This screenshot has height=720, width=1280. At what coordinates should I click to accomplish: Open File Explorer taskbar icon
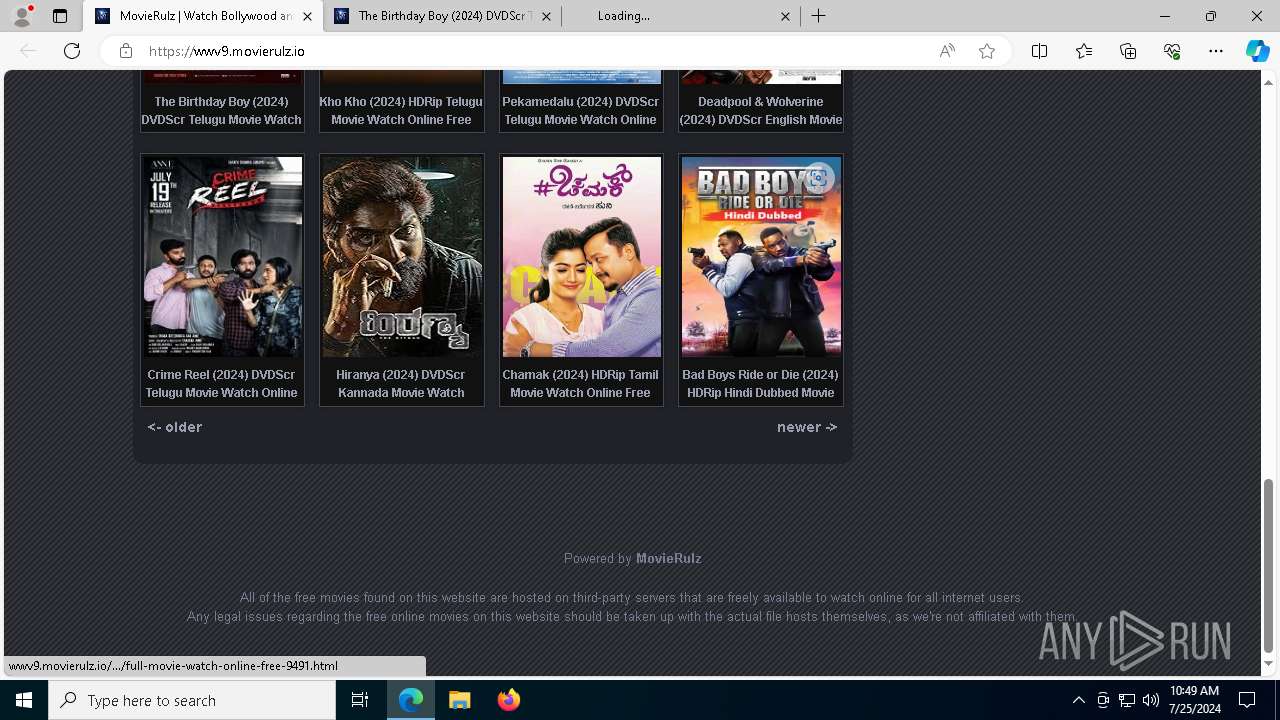pyautogui.click(x=460, y=700)
